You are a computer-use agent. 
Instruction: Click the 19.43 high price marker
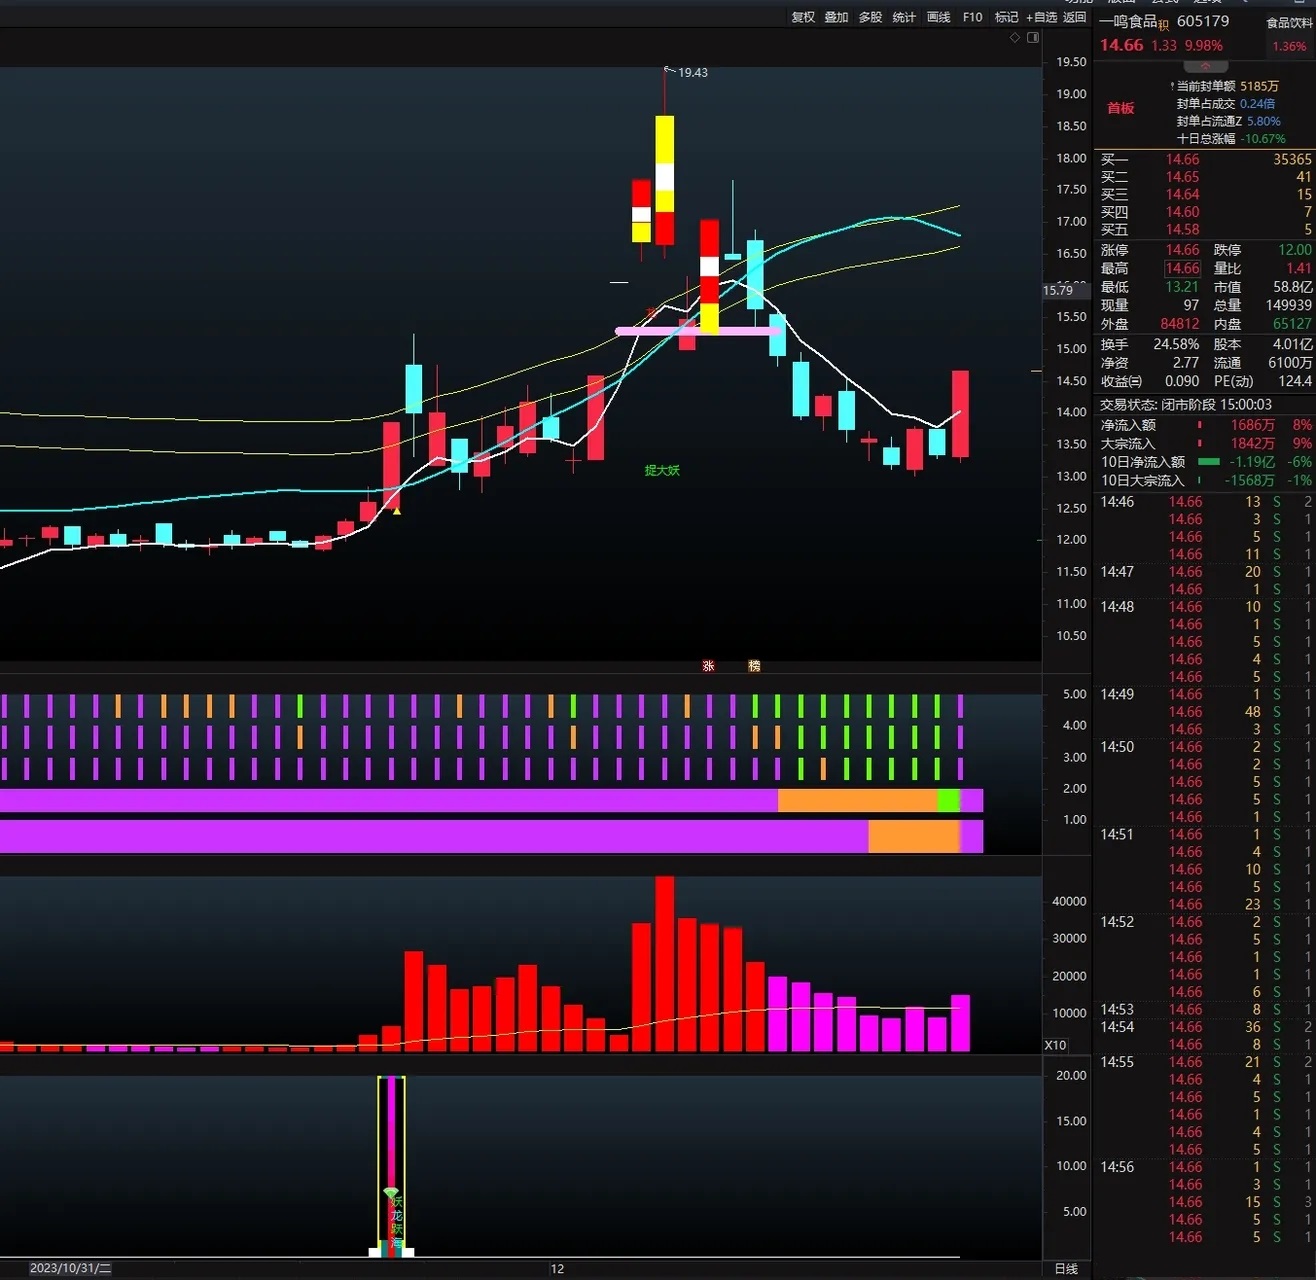(693, 73)
